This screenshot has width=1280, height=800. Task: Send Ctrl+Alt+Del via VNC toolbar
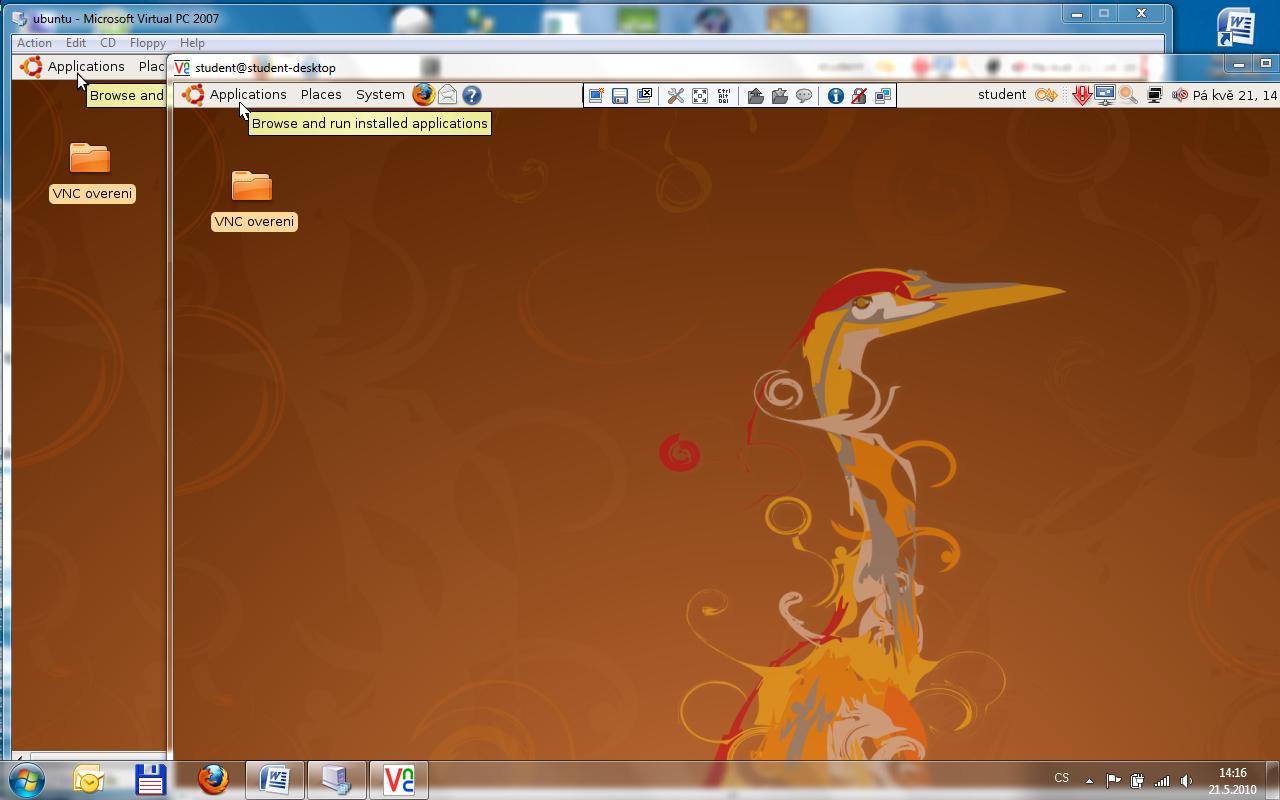pos(724,96)
